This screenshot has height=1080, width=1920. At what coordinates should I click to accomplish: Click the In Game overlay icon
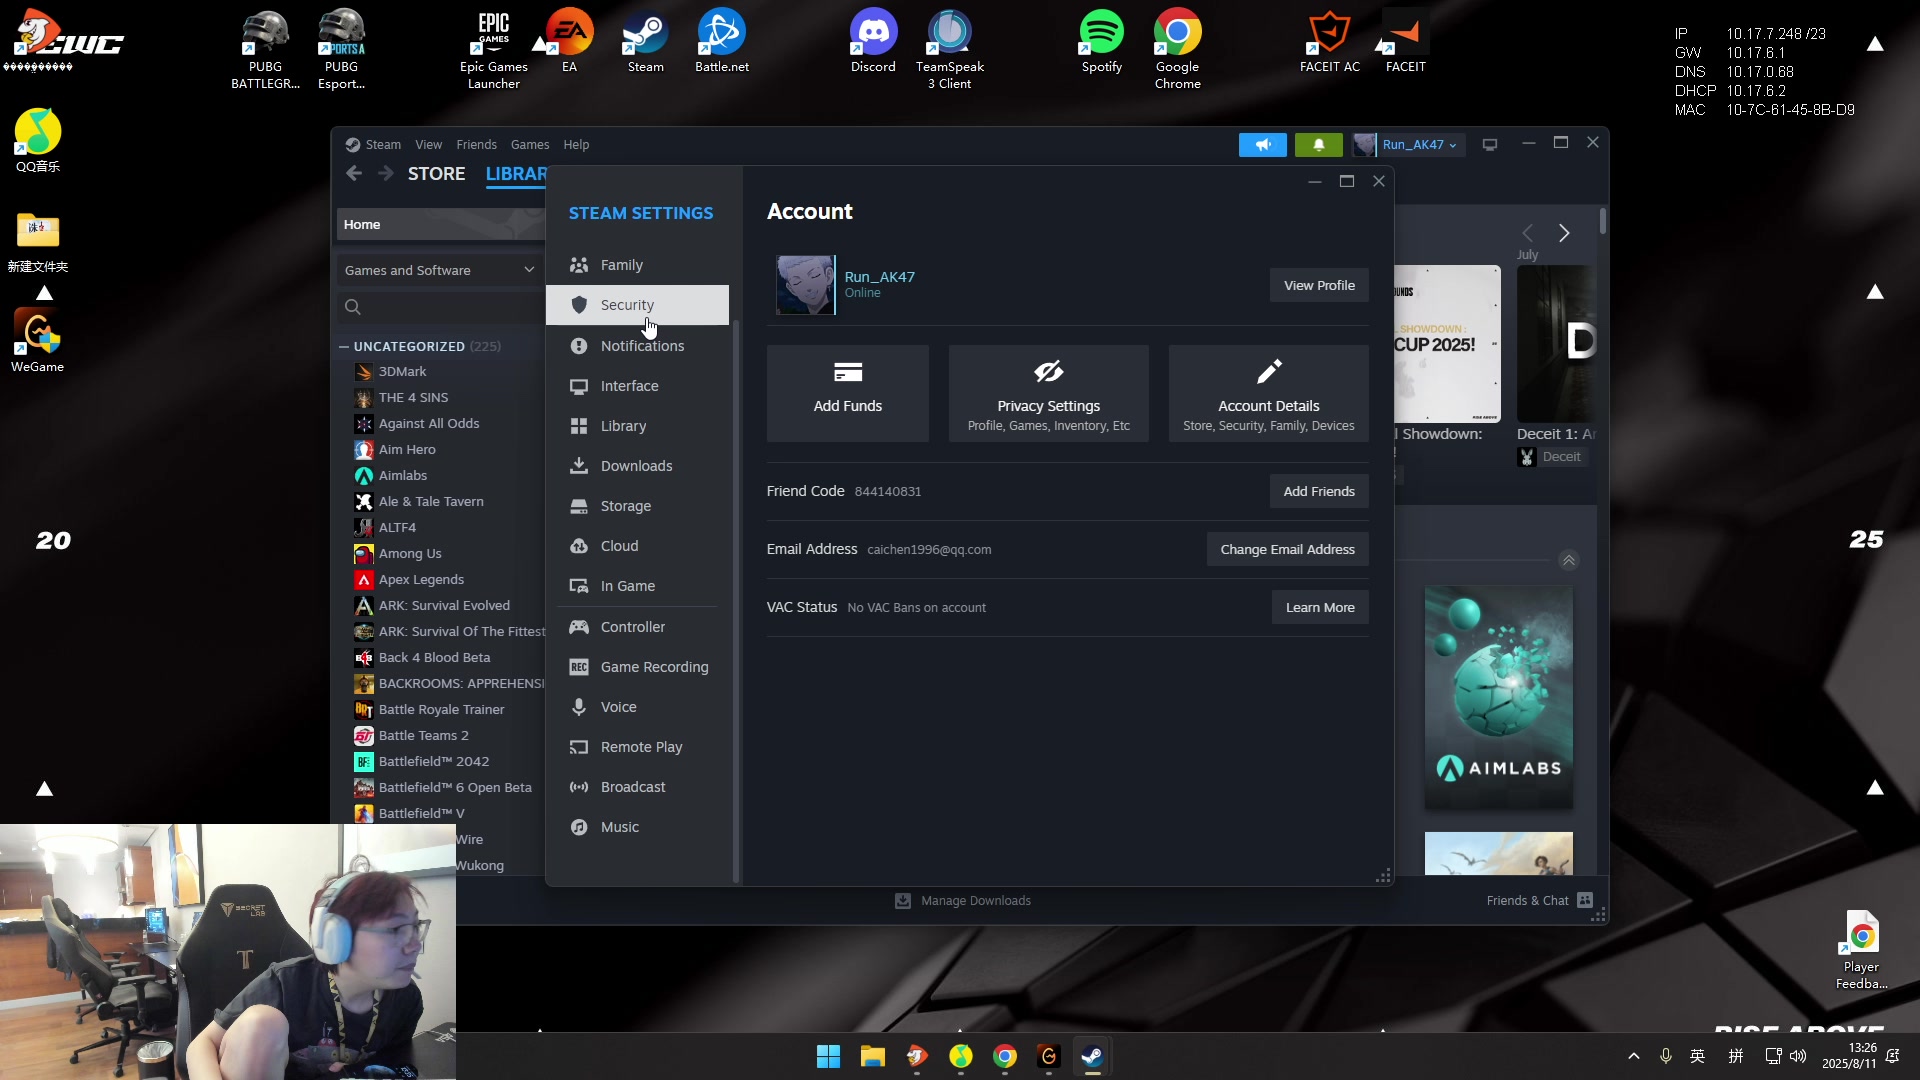(x=579, y=586)
